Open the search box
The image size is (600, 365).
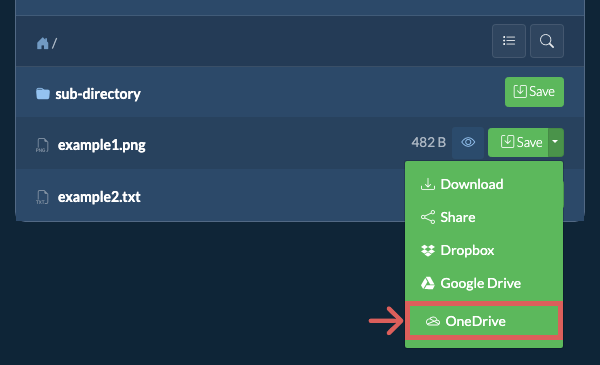[x=546, y=41]
